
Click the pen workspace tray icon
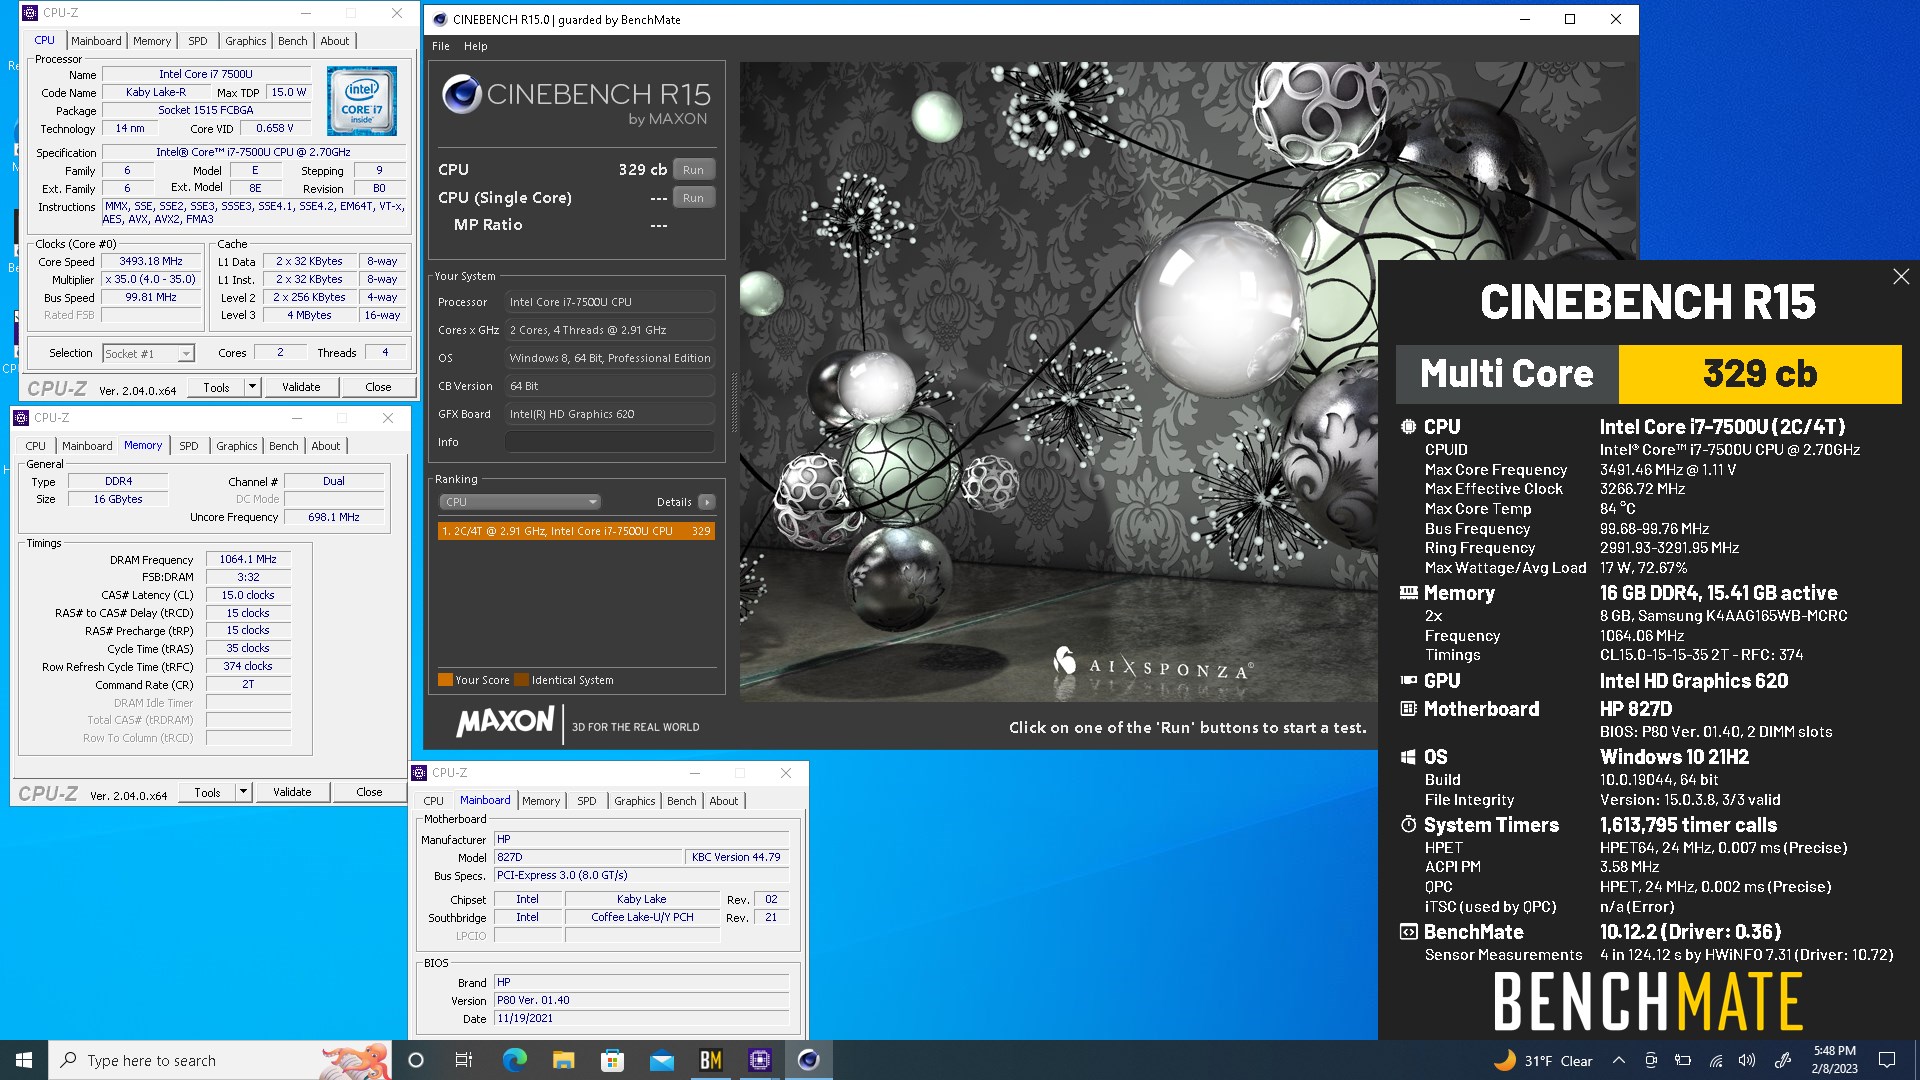tap(1782, 1060)
